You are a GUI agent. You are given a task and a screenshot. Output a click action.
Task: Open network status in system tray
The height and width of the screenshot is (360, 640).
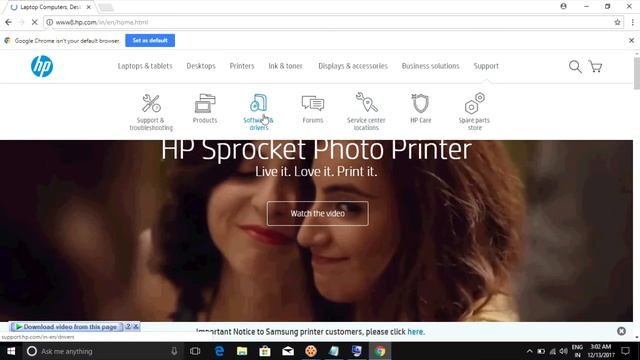click(552, 351)
